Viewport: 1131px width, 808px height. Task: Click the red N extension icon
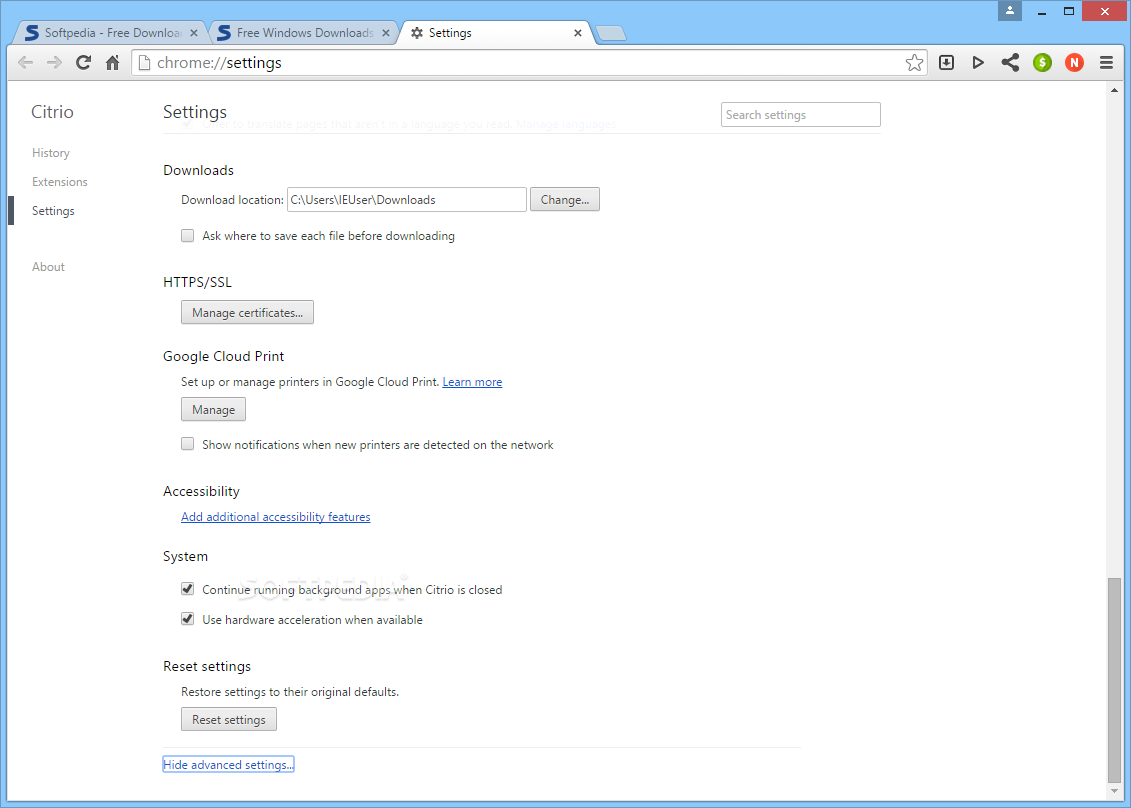(x=1074, y=63)
